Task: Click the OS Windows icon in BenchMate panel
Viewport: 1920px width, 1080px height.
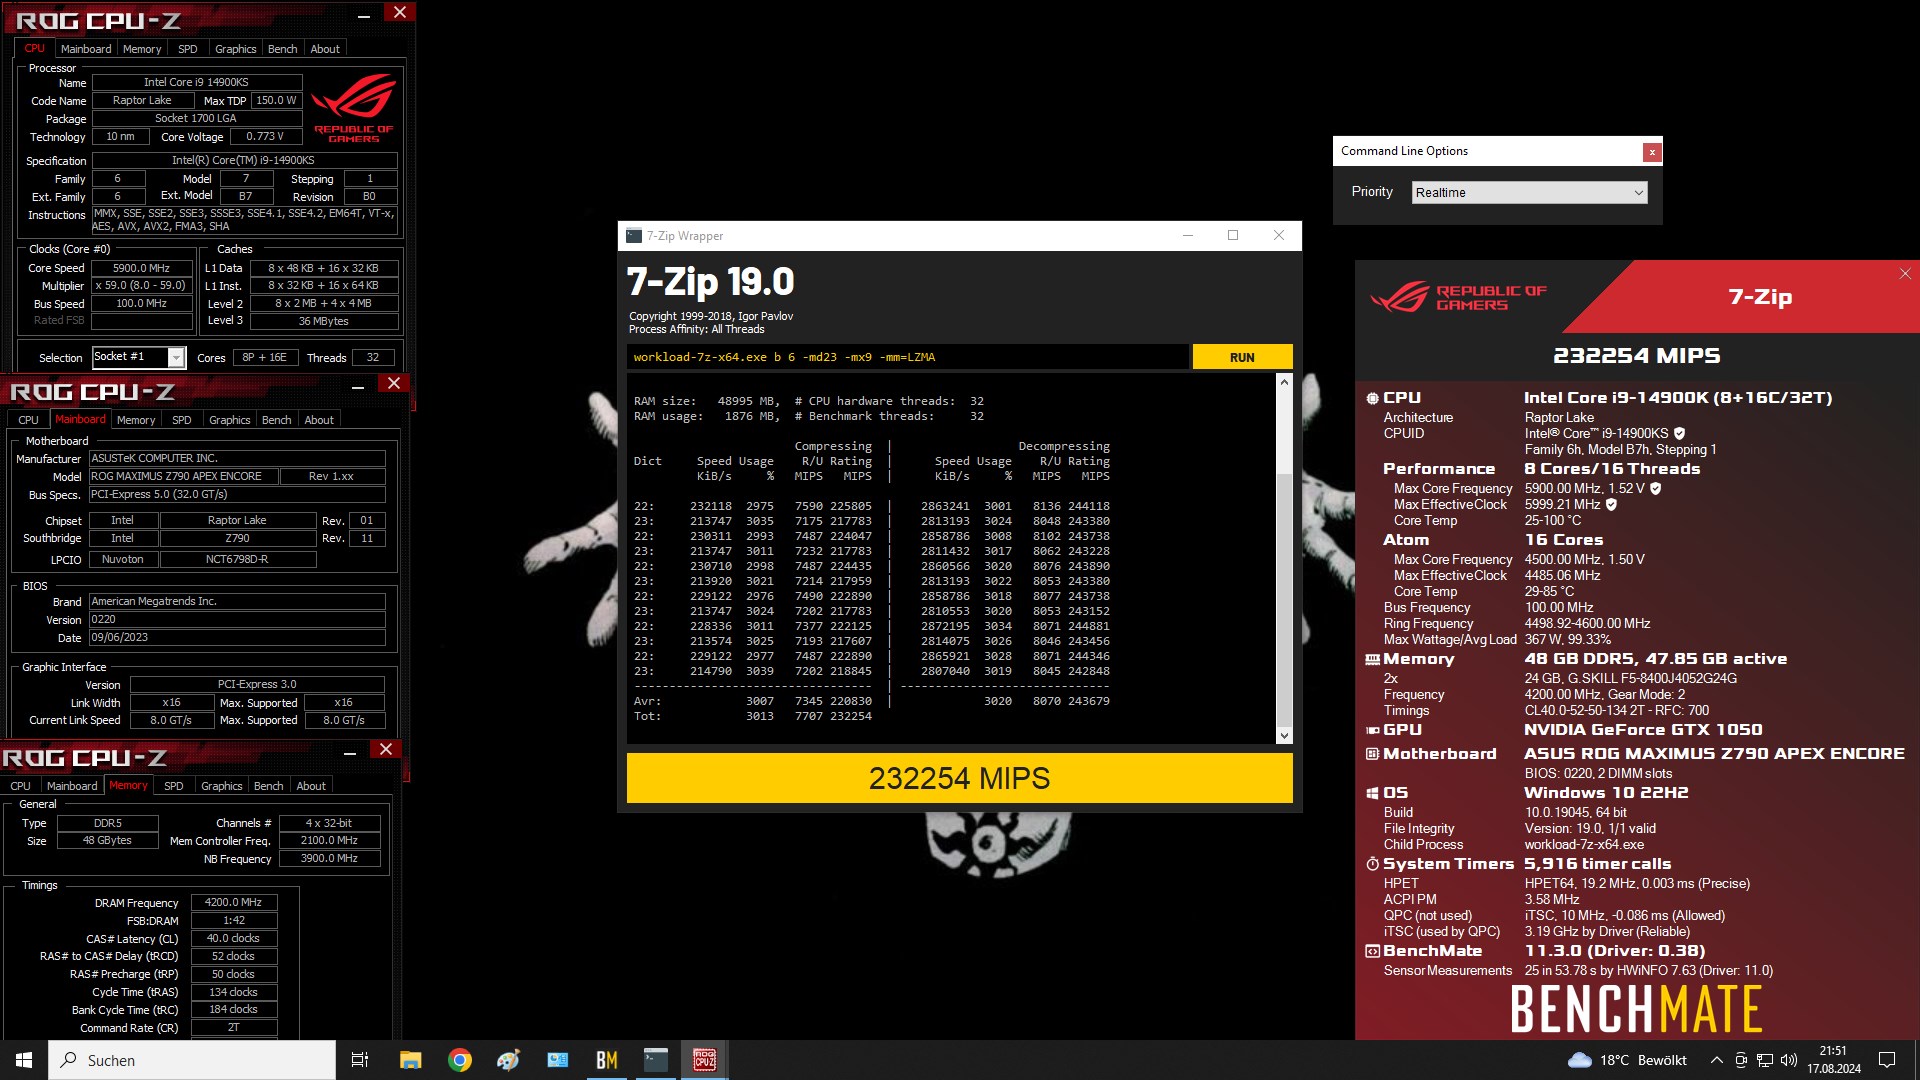Action: pos(1372,793)
